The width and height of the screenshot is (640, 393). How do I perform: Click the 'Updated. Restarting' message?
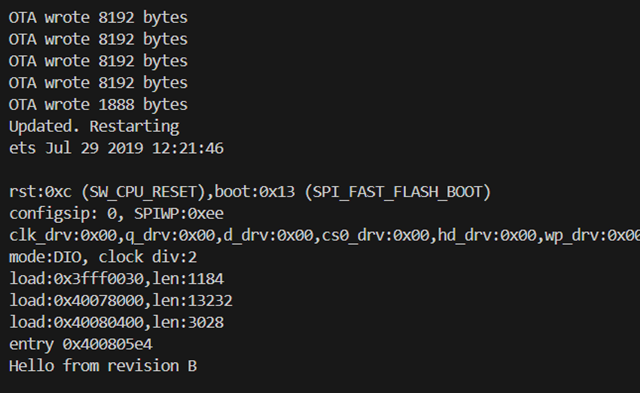tap(94, 127)
